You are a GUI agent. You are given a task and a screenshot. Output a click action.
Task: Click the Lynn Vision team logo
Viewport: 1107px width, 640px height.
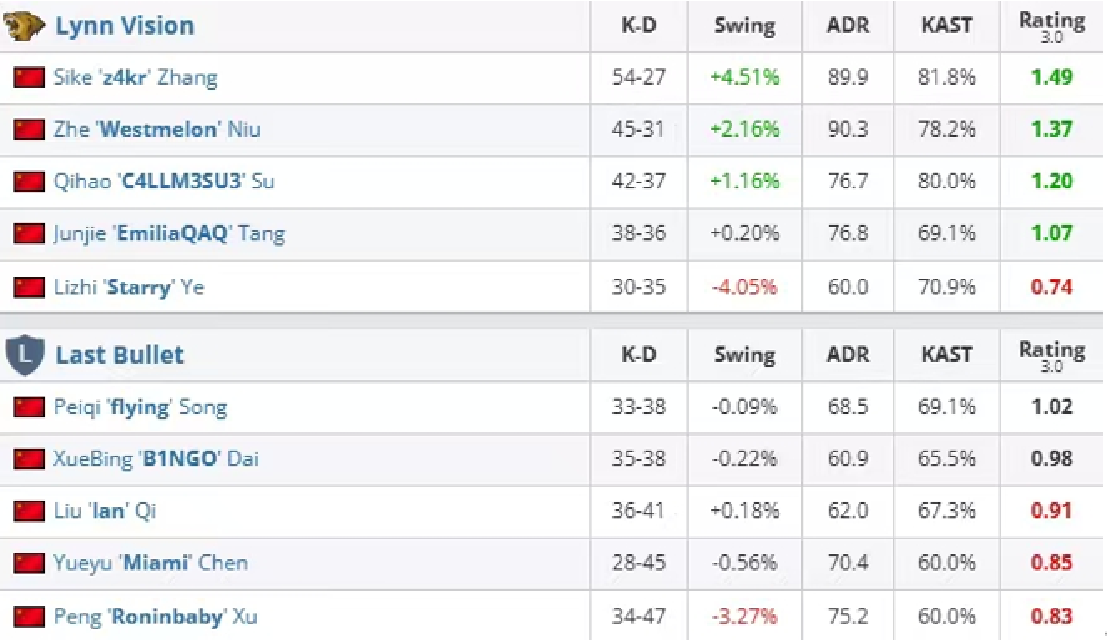coord(24,26)
